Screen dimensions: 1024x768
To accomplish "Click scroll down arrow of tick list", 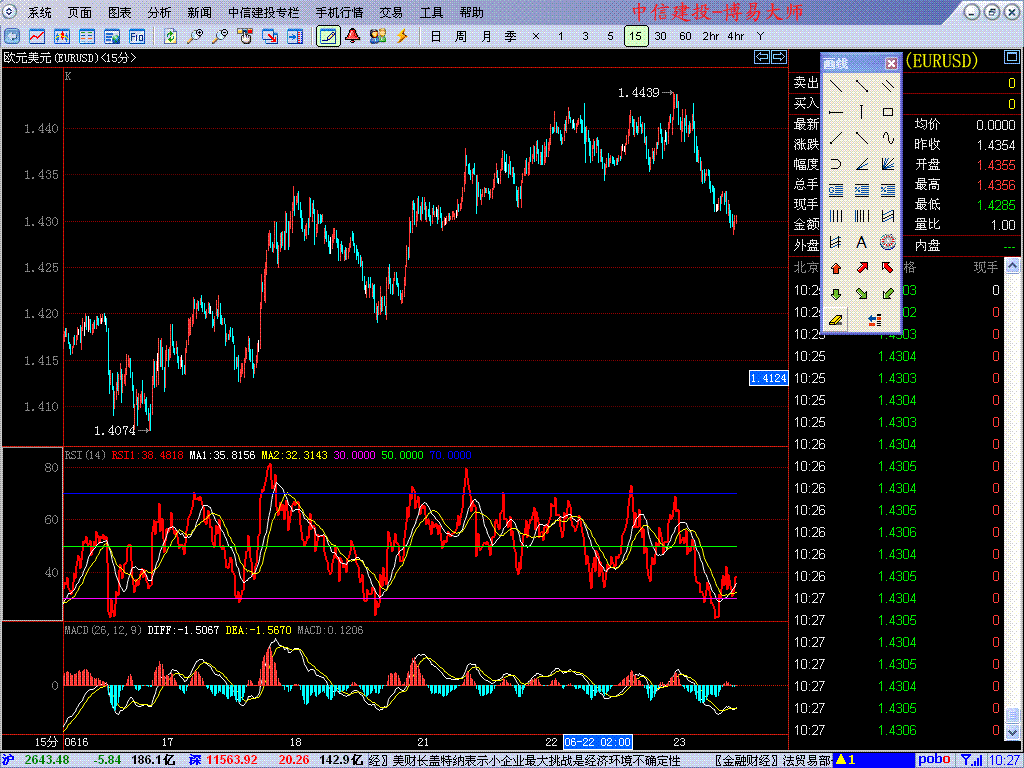I will [x=1012, y=731].
